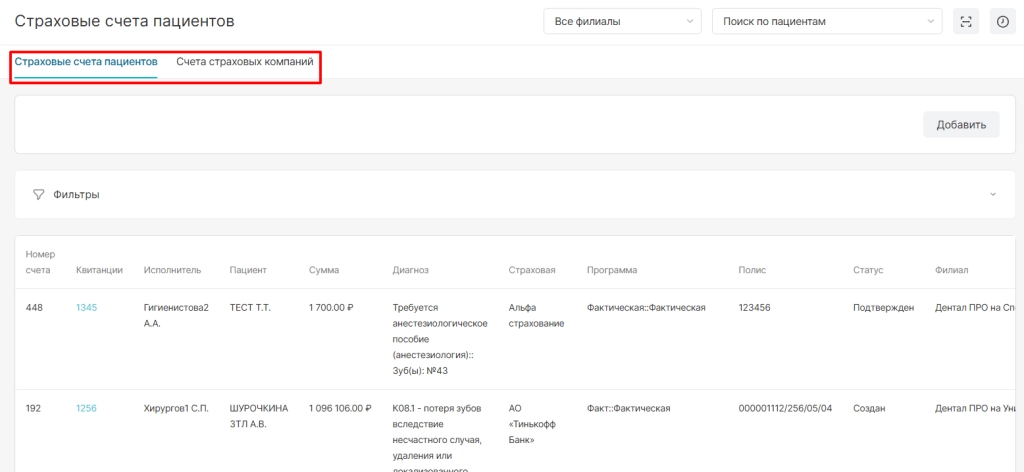The image size is (1024, 472).
Task: Open receipt link 1345
Action: 87,308
